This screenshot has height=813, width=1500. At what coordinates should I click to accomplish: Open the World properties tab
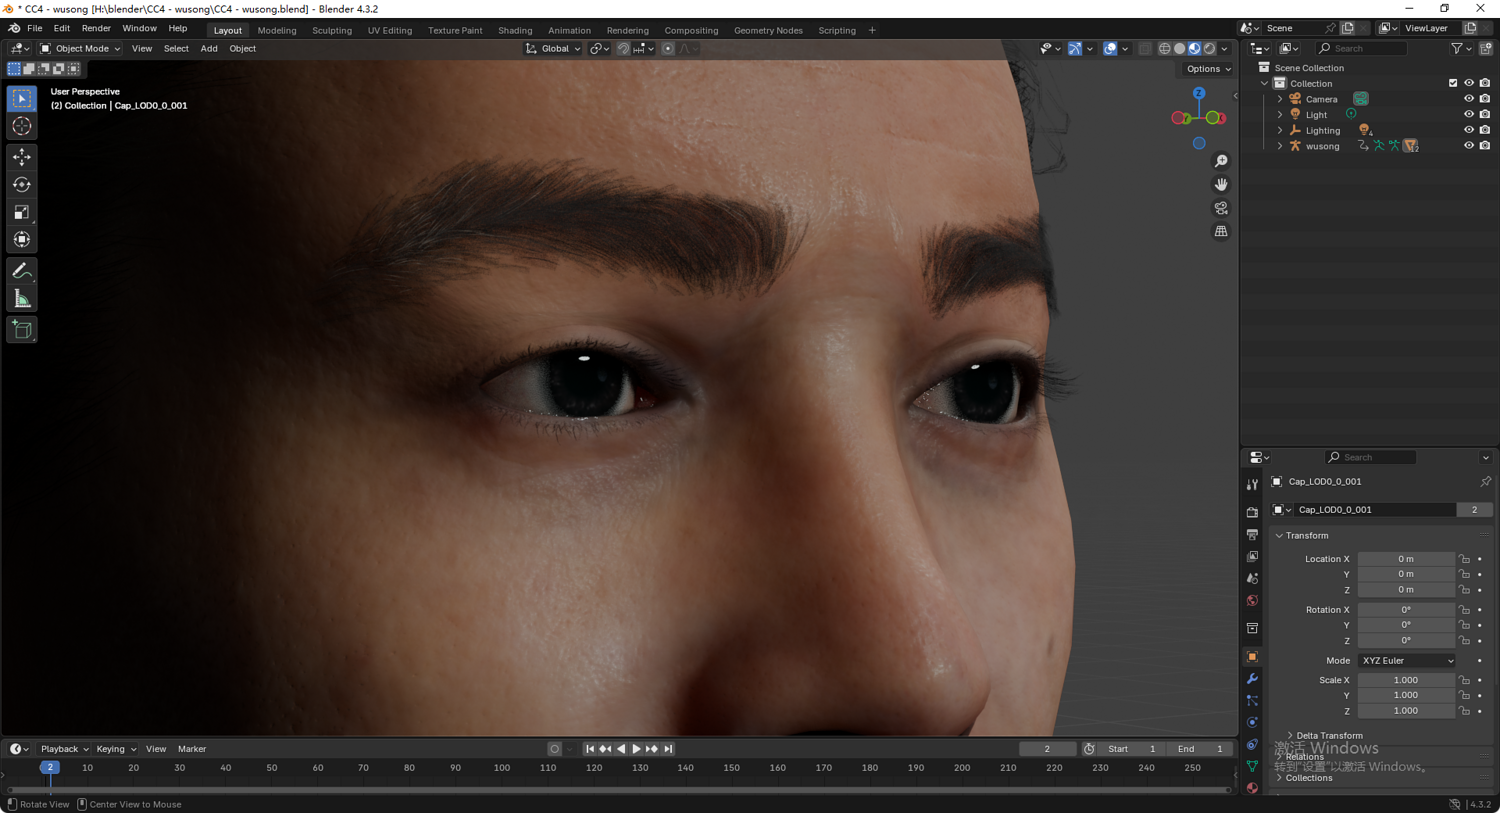coord(1252,601)
